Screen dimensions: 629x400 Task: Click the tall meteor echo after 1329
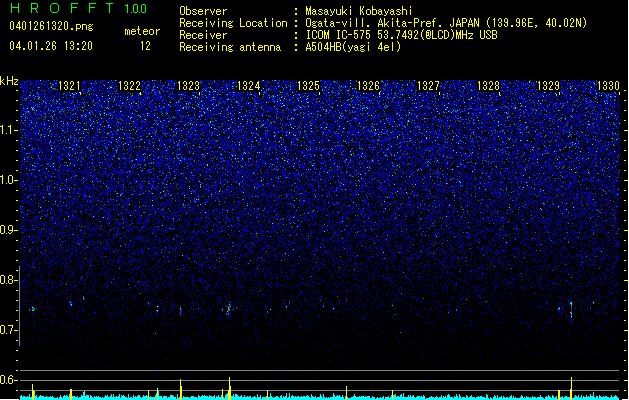(x=571, y=310)
